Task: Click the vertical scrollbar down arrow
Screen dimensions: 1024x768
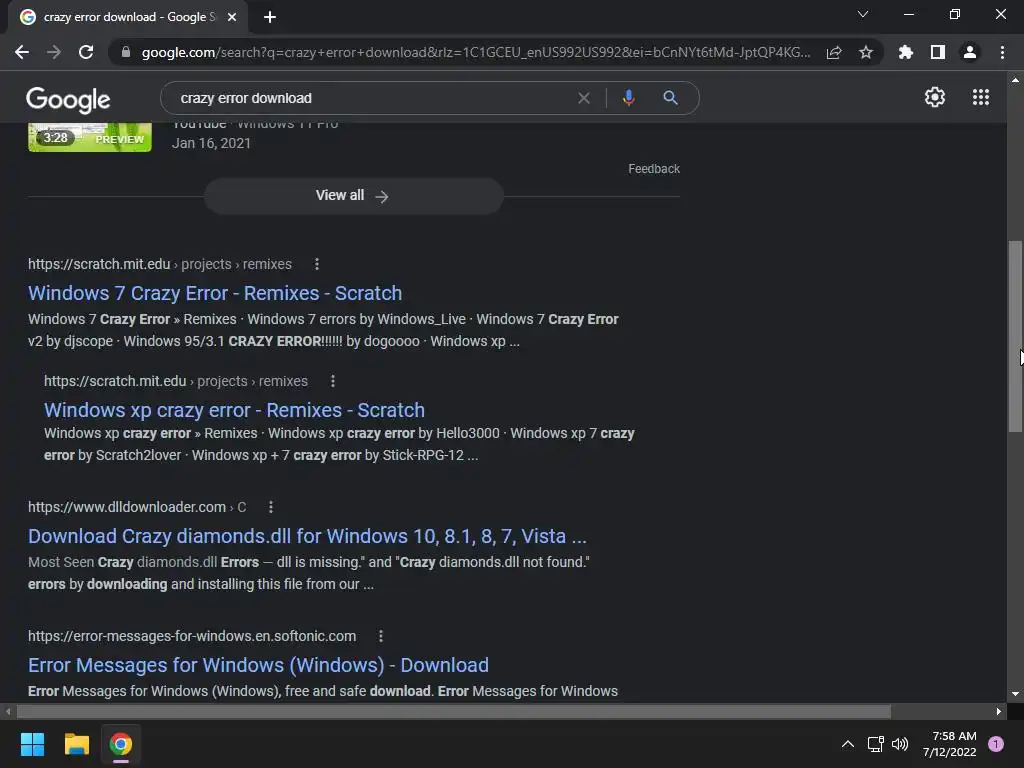Action: 1015,694
